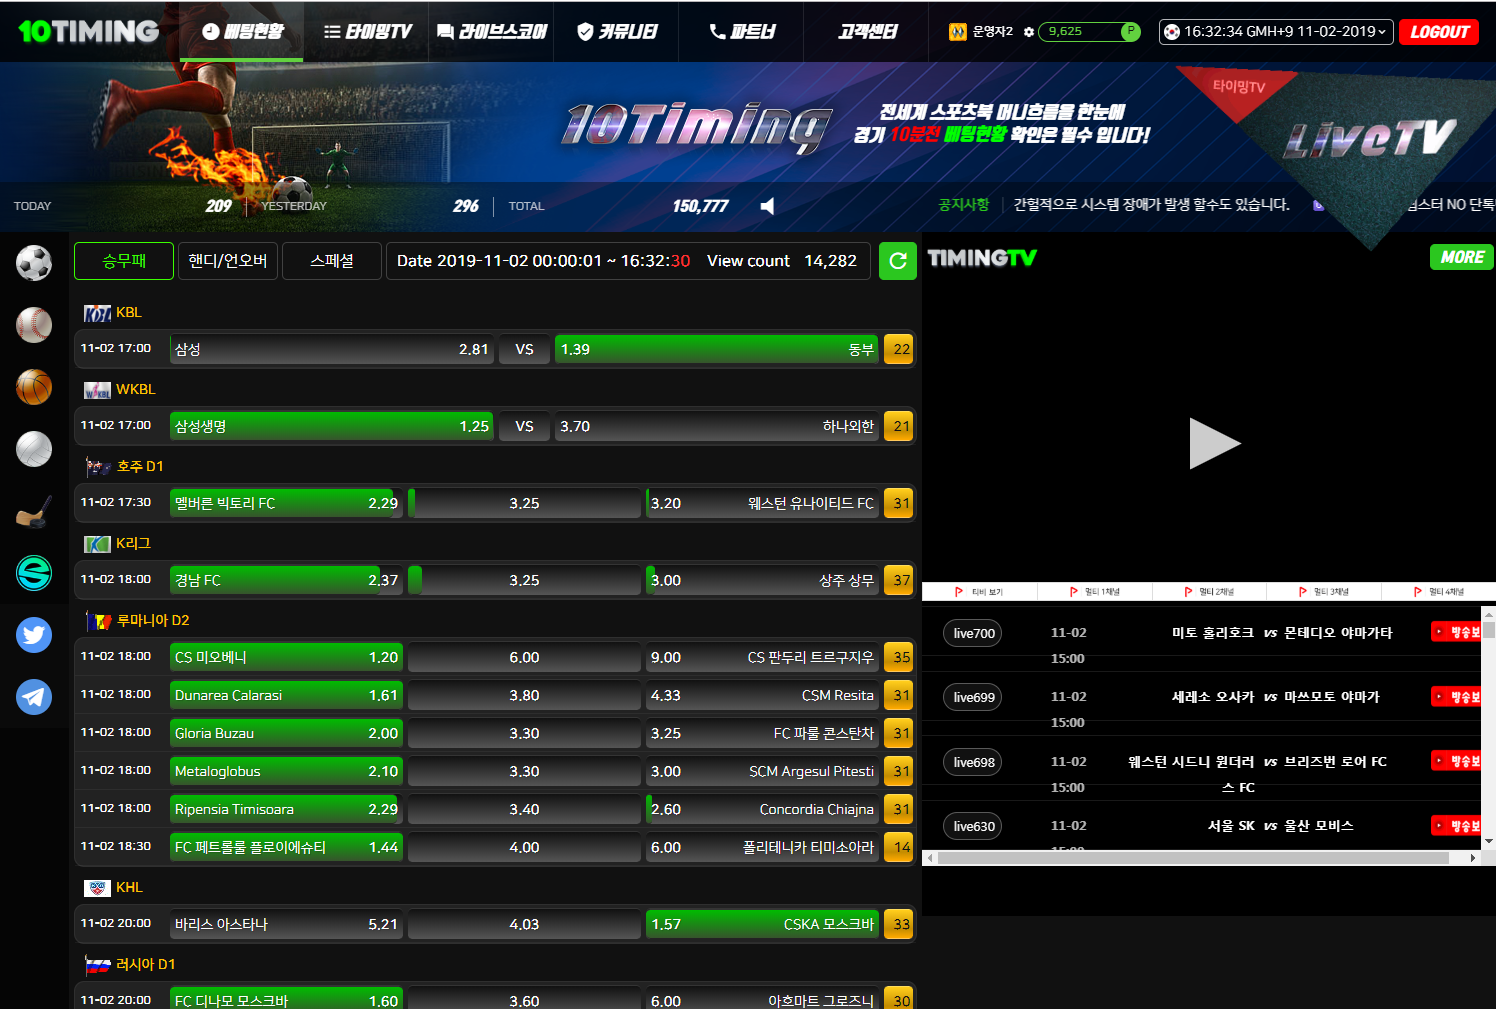Viewport: 1496px width, 1009px height.
Task: Switch to the 핸디/언오버 tab
Action: 228,261
